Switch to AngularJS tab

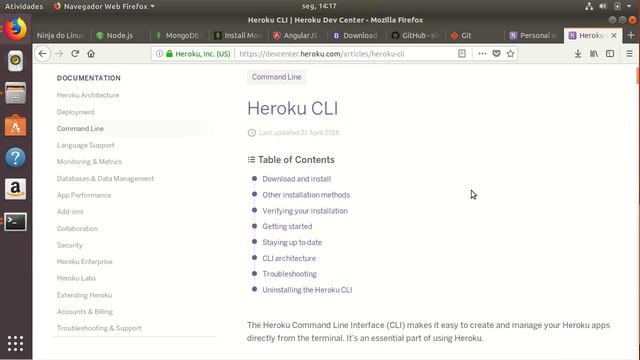[x=298, y=36]
